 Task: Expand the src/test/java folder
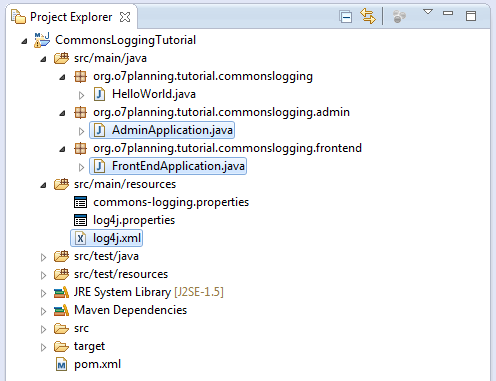pos(43,257)
